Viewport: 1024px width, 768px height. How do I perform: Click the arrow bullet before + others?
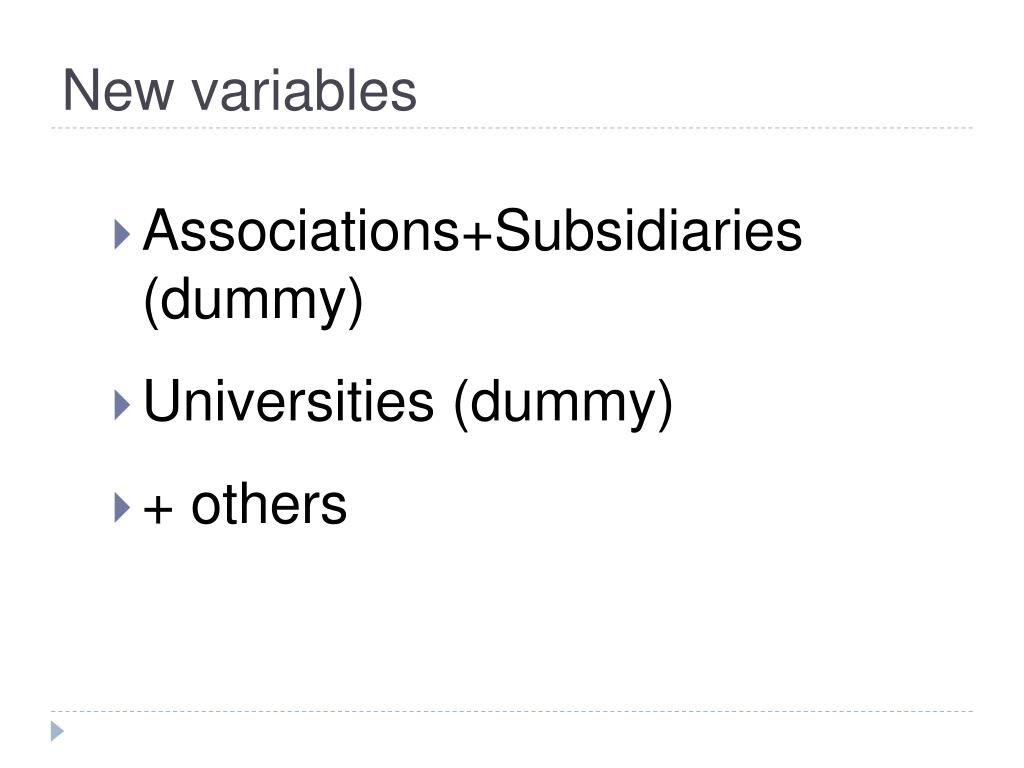(x=122, y=507)
